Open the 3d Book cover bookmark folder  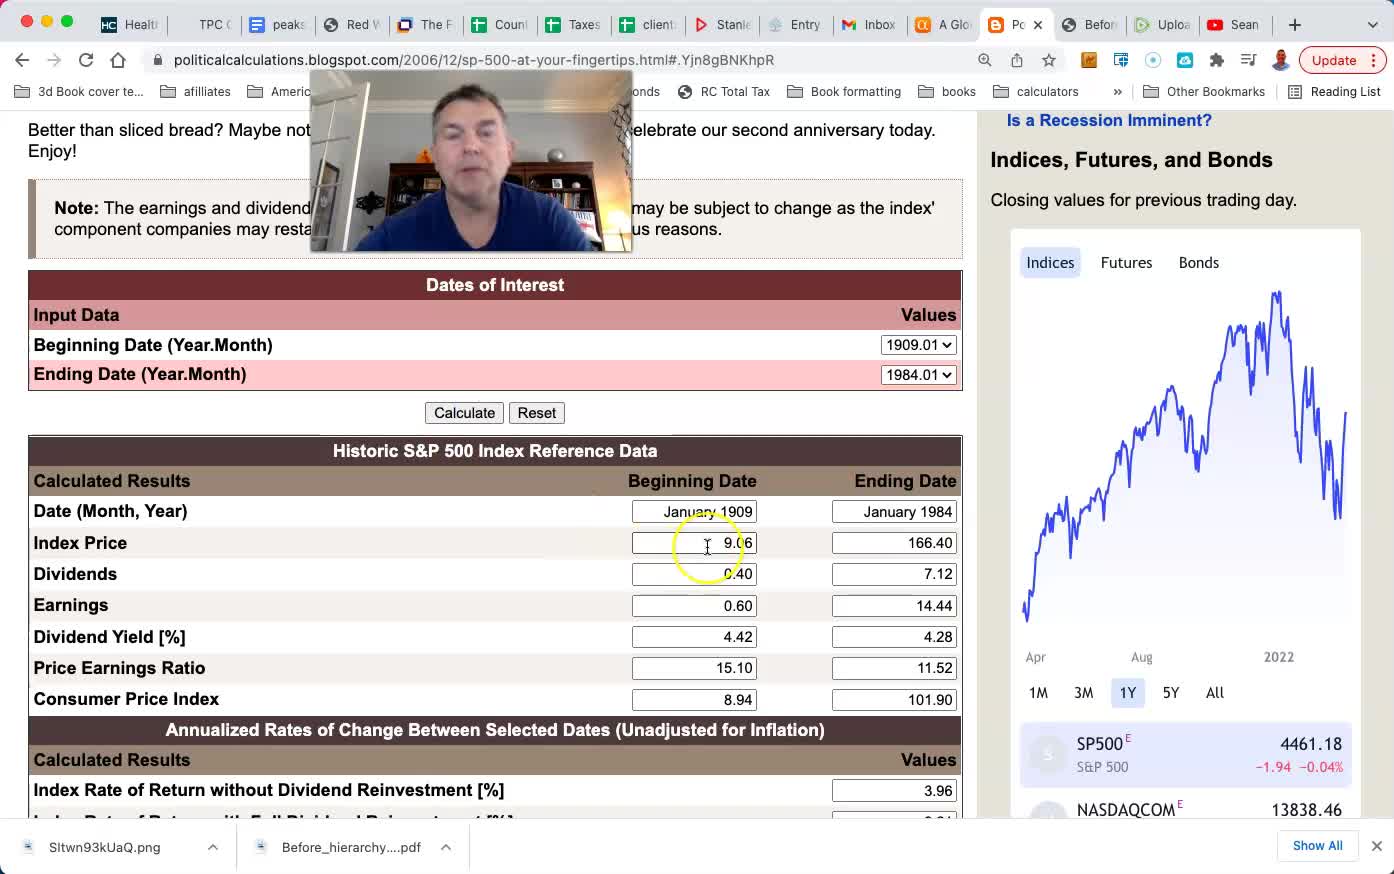point(80,91)
